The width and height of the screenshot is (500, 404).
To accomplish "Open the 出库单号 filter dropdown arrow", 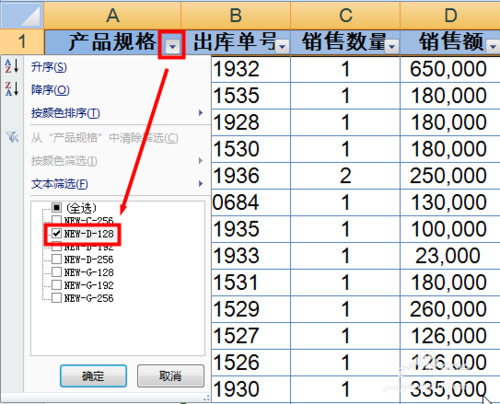I will pos(283,47).
